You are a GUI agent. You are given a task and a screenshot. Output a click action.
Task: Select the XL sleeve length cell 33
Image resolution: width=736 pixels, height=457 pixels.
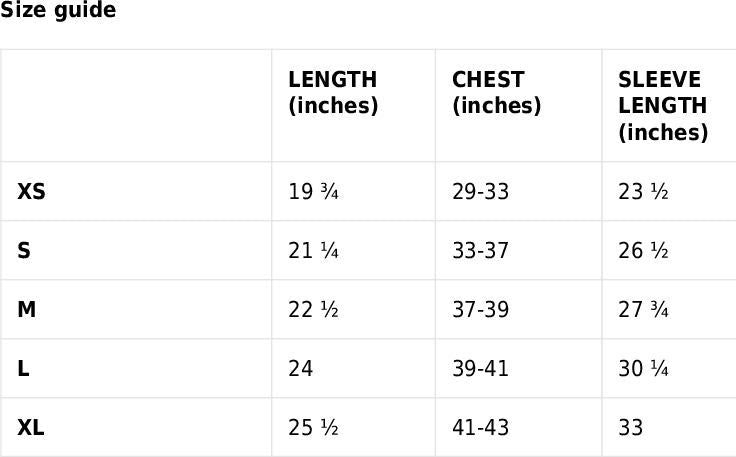point(630,427)
